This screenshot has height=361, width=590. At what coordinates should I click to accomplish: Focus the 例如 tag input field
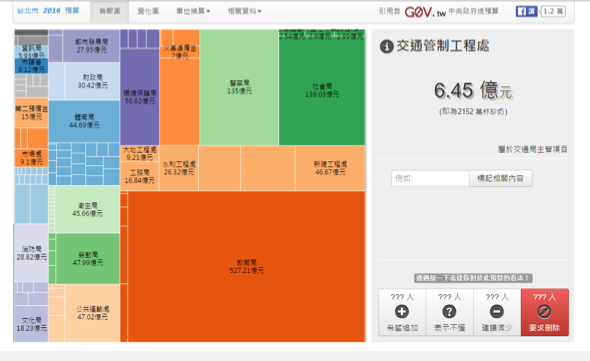pyautogui.click(x=430, y=178)
